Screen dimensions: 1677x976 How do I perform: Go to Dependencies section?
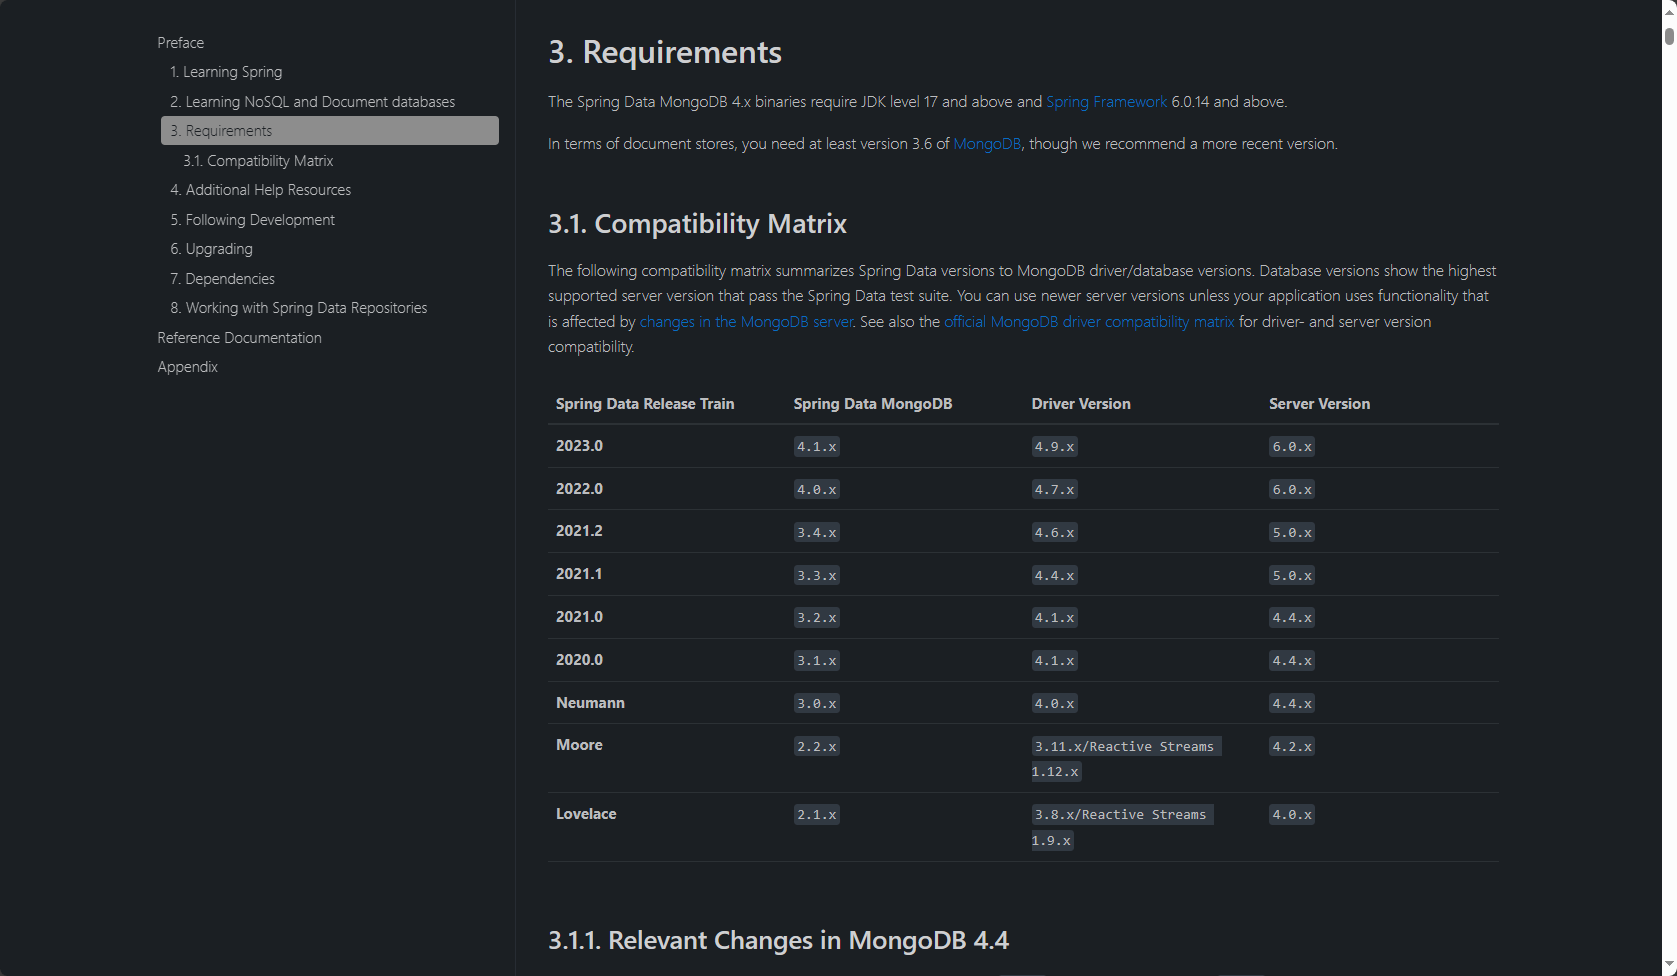point(222,279)
